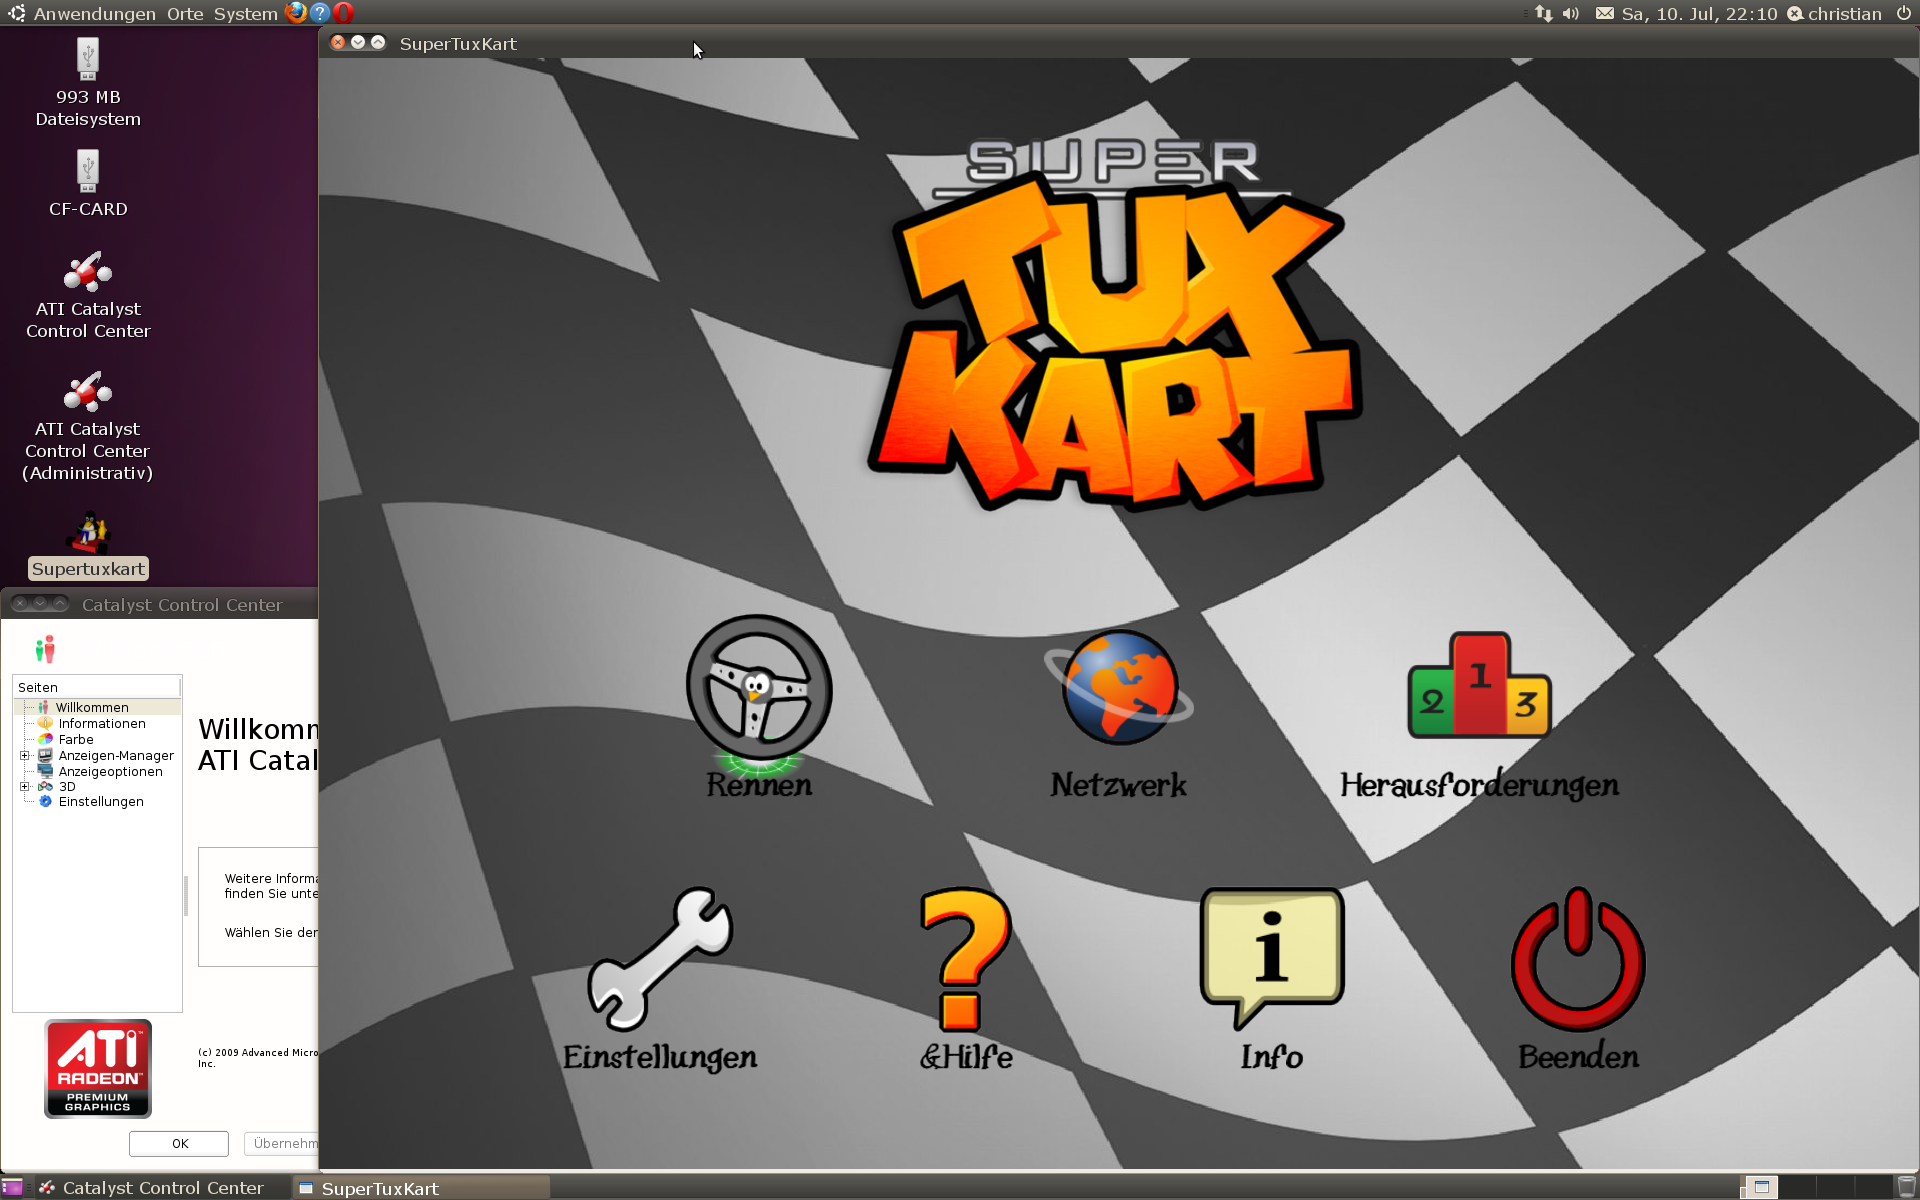Click the show desktop icon in bottom panel

click(x=12, y=1188)
